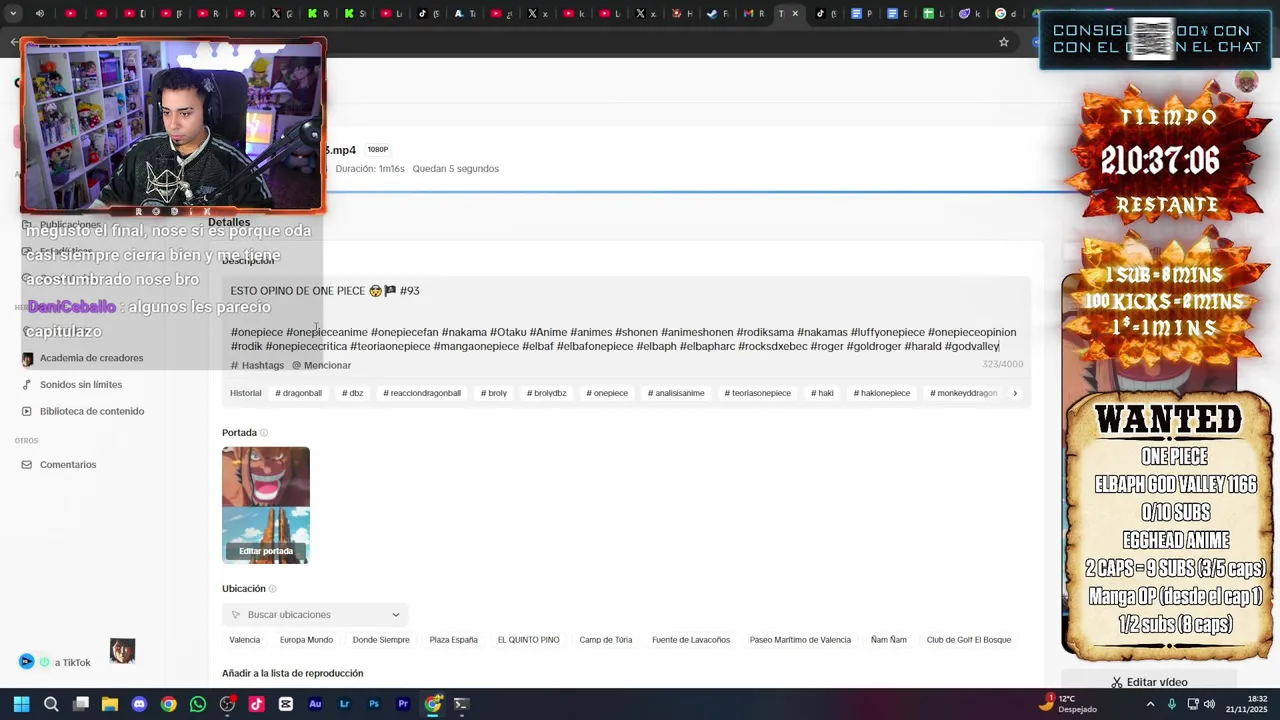Screen dimensions: 1280x720
Task: Open the Windows Start menu
Action: click(22, 704)
